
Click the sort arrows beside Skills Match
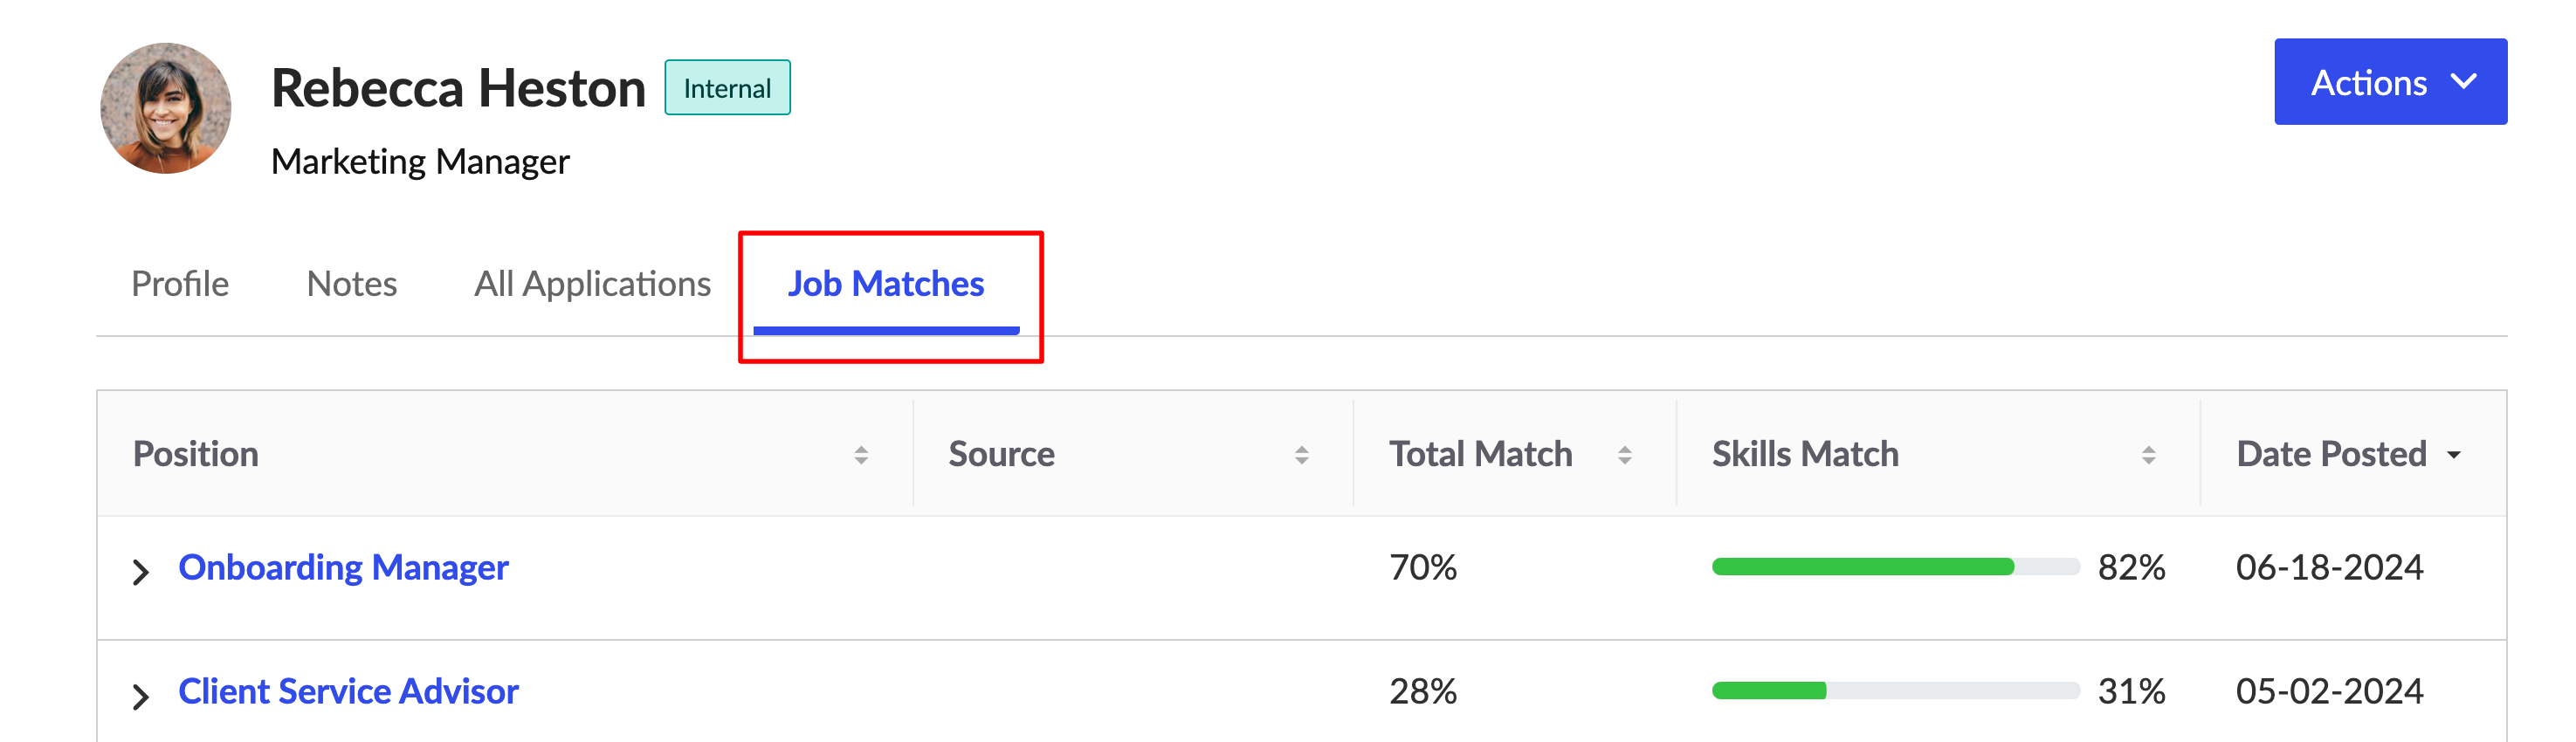point(2148,455)
